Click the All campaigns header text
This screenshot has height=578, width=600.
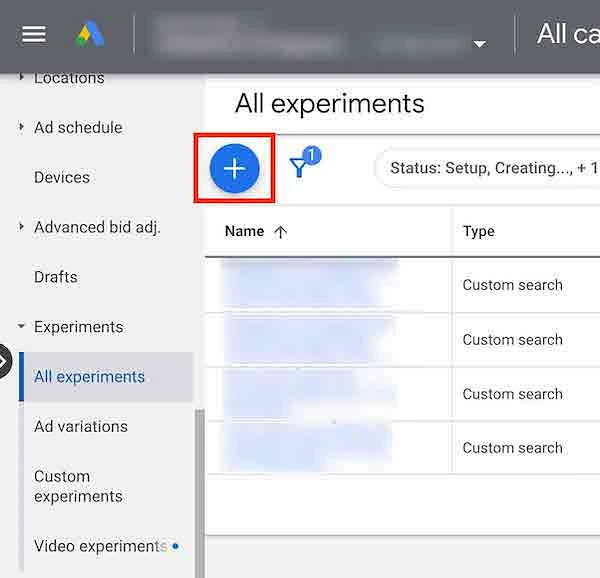[x=568, y=34]
